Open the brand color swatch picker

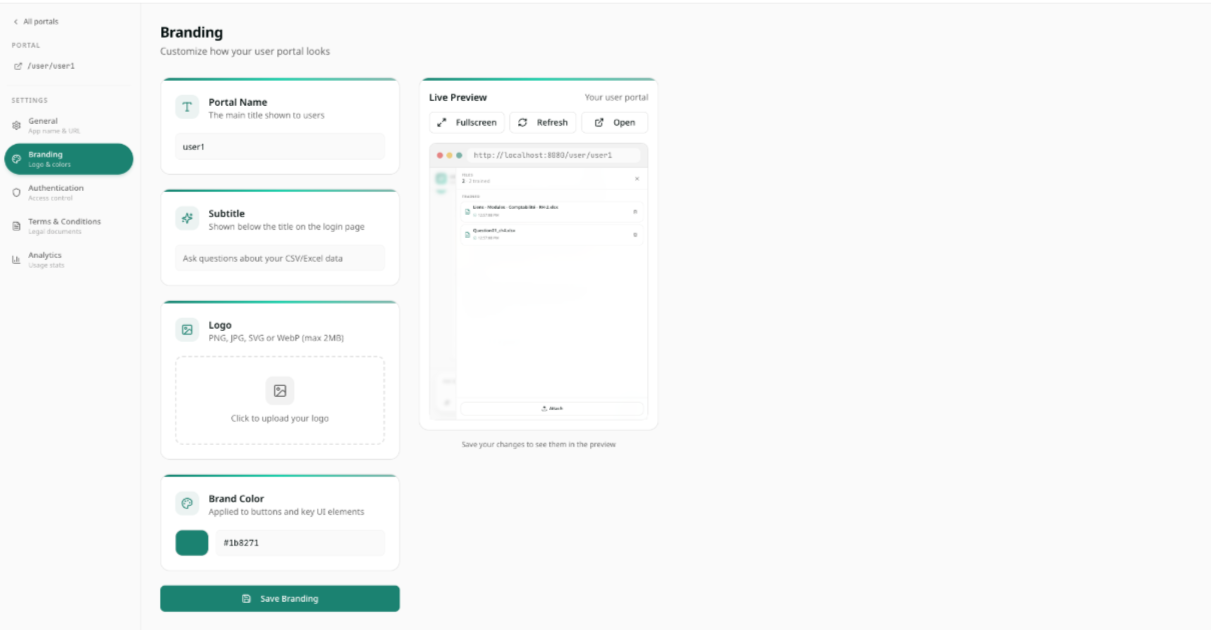pos(192,543)
